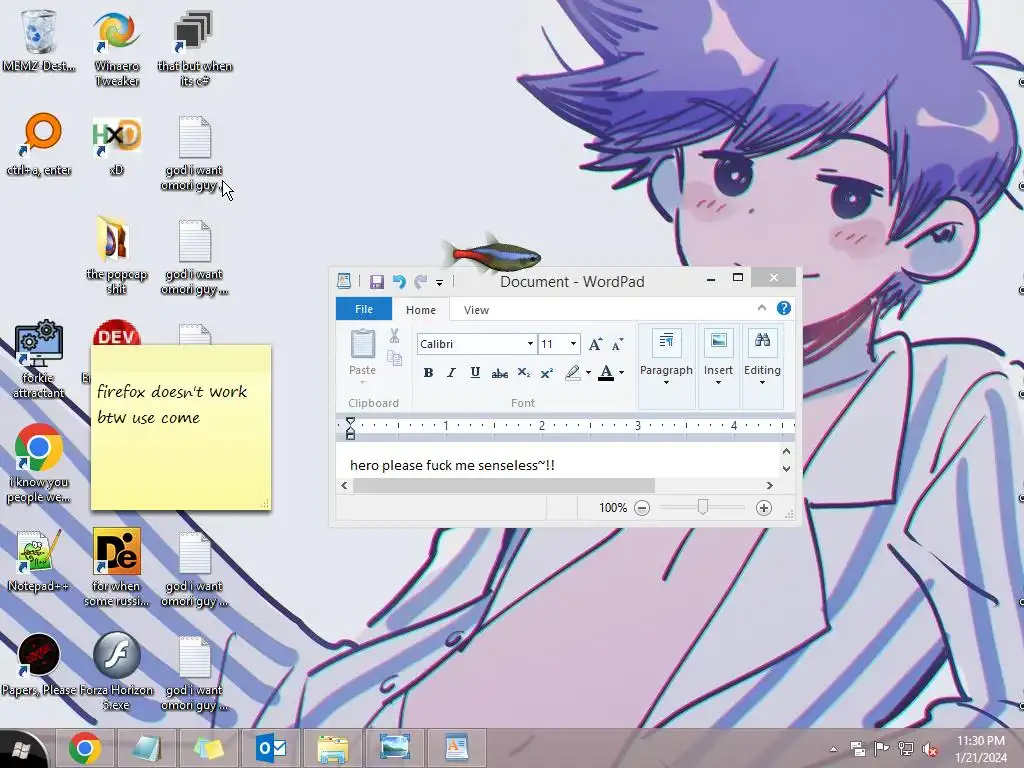Apply the font color A swatch
1024x768 pixels.
click(606, 373)
